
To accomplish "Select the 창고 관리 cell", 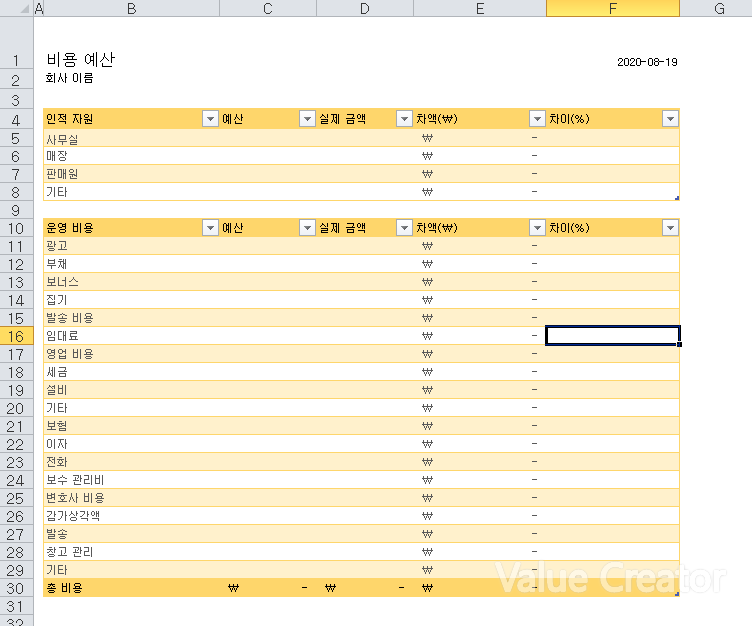I will pyautogui.click(x=131, y=552).
